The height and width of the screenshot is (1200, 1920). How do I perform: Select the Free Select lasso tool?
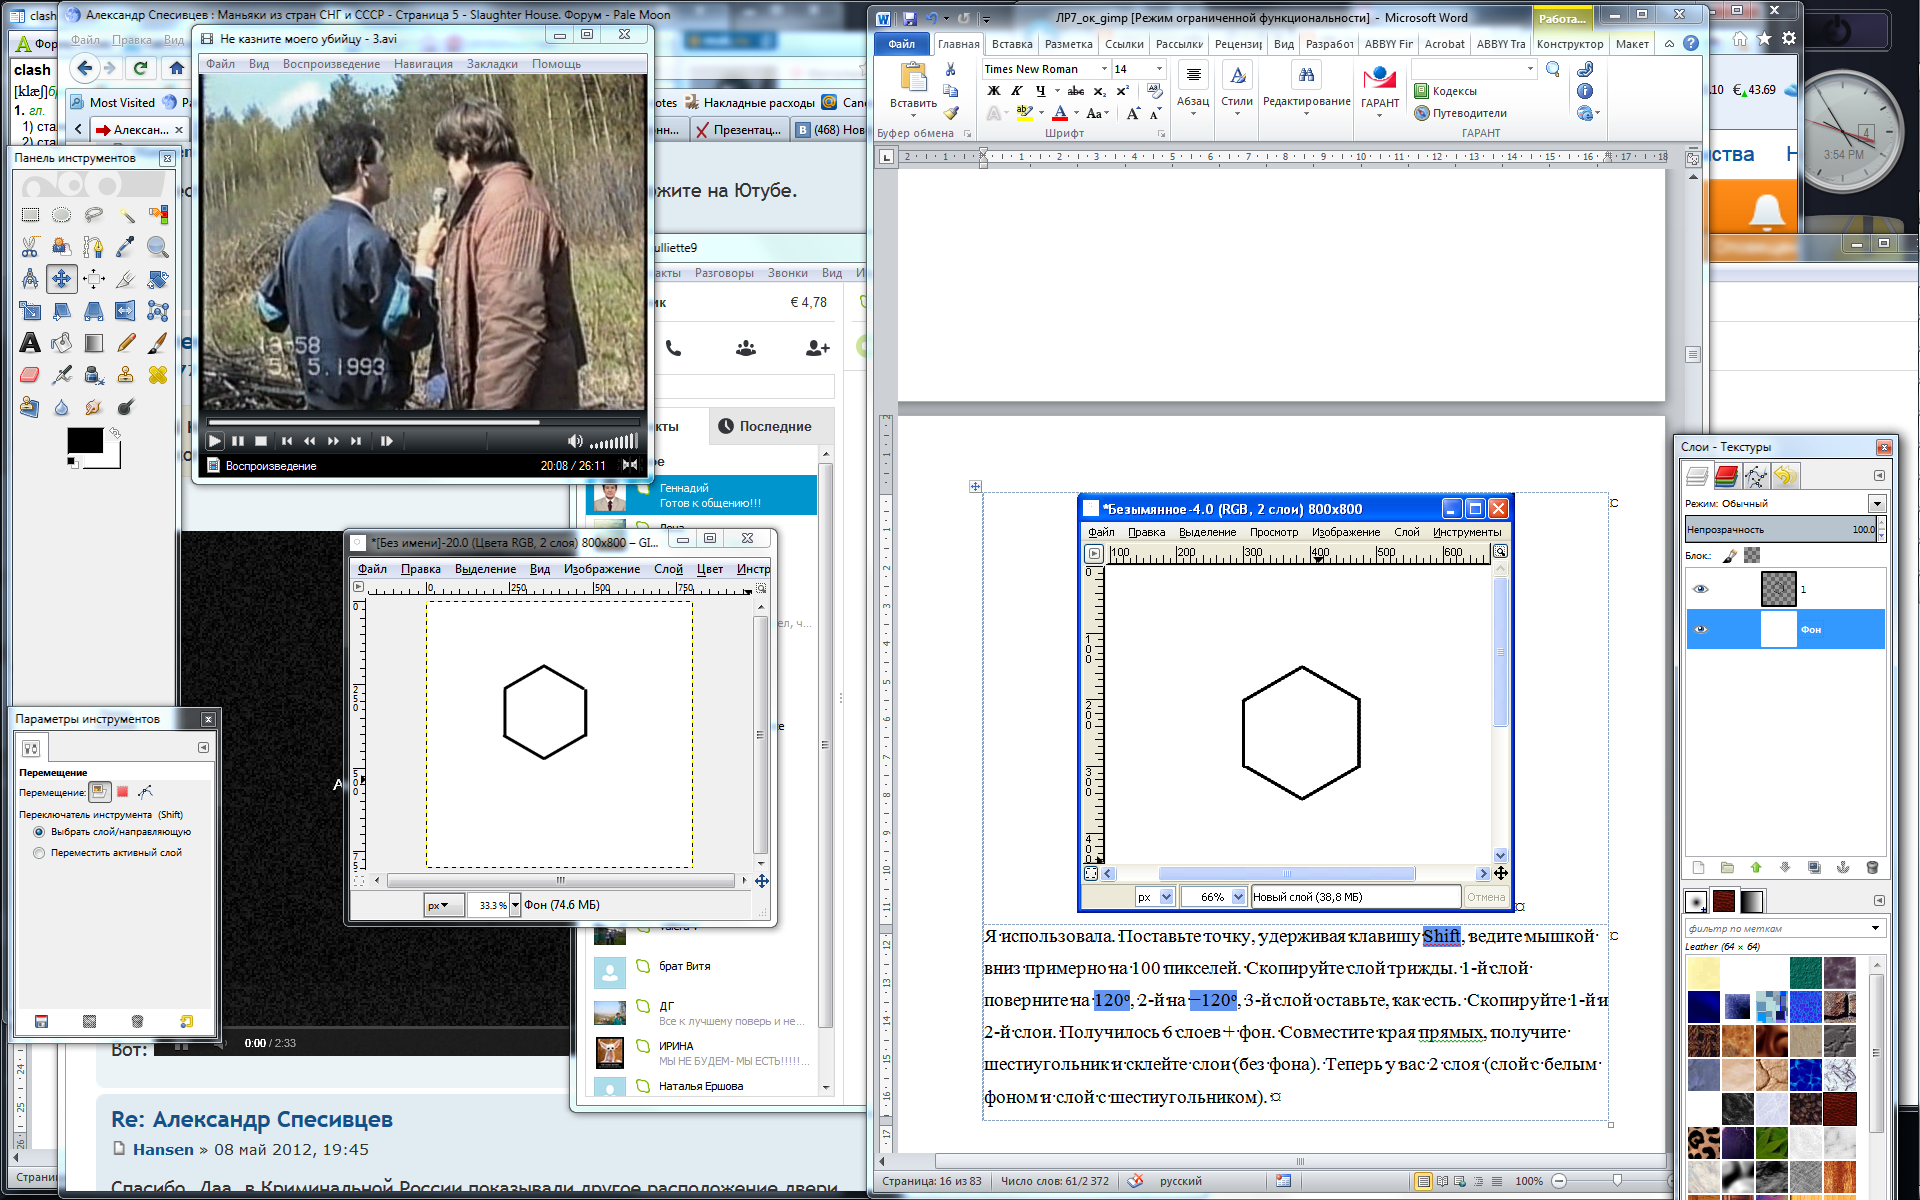tap(94, 215)
